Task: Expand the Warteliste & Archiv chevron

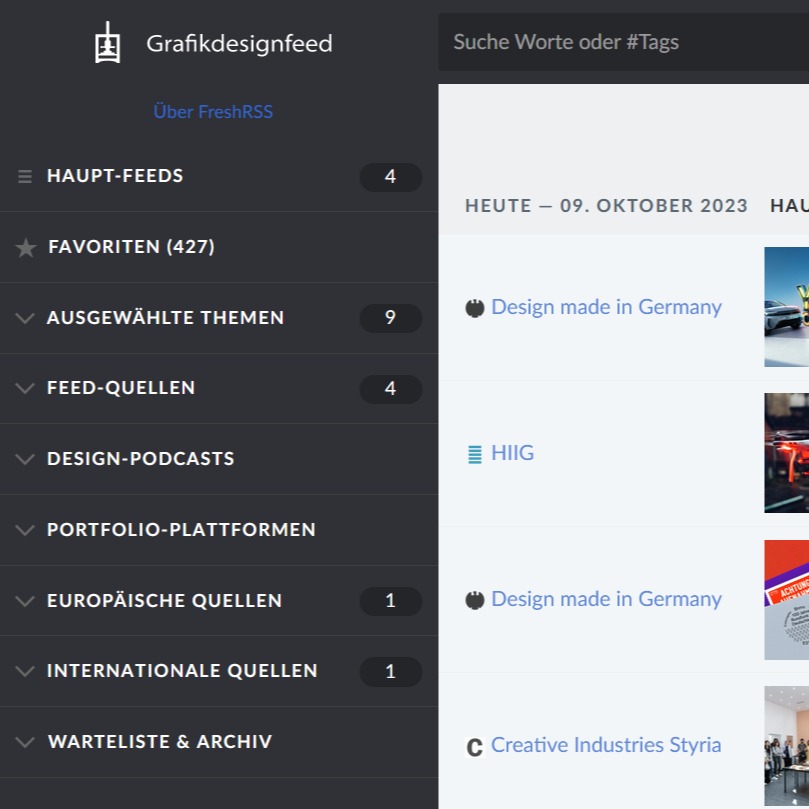Action: point(25,742)
